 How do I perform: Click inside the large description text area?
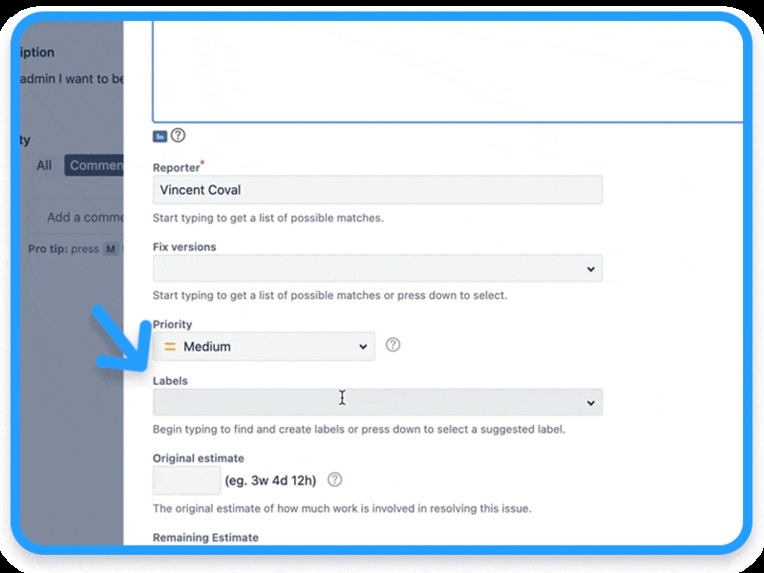[447, 72]
